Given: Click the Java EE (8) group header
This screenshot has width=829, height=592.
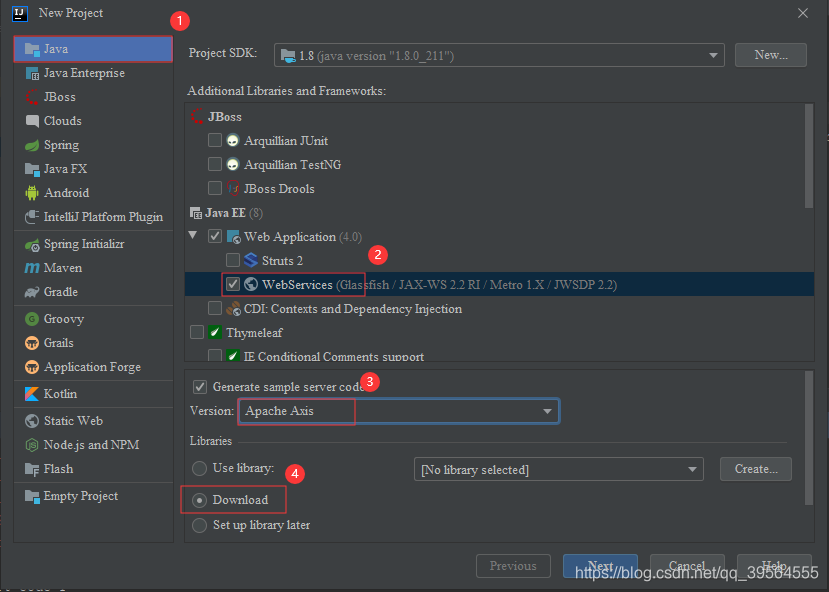Looking at the screenshot, I should 226,212.
